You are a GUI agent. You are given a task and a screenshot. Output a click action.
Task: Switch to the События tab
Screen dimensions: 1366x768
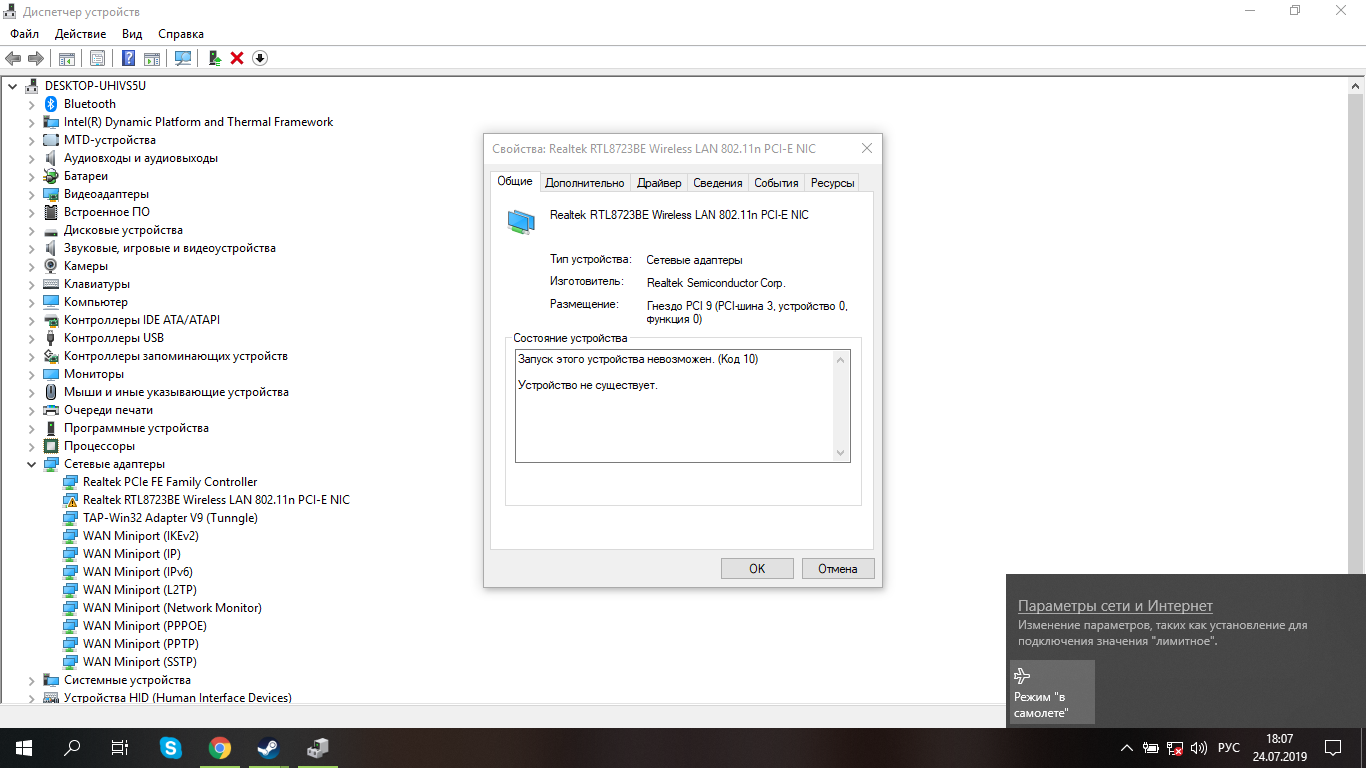coord(776,183)
